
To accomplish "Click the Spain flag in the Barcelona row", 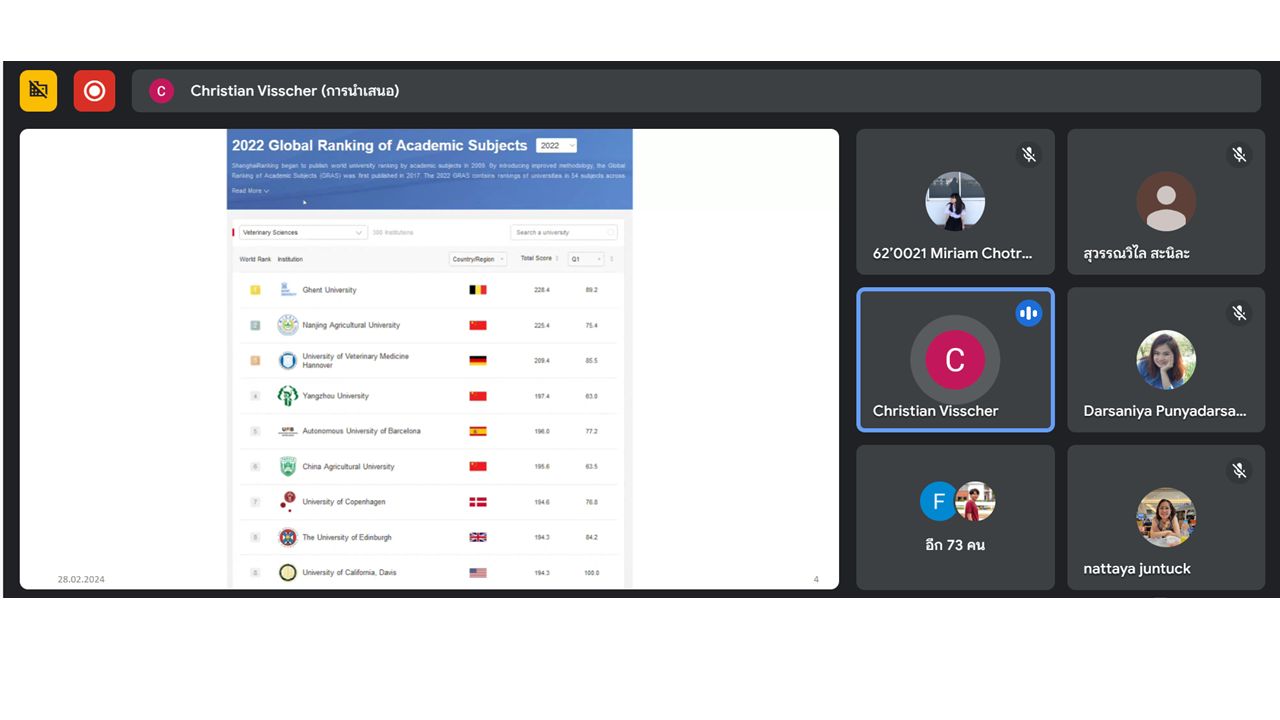I will pos(478,431).
